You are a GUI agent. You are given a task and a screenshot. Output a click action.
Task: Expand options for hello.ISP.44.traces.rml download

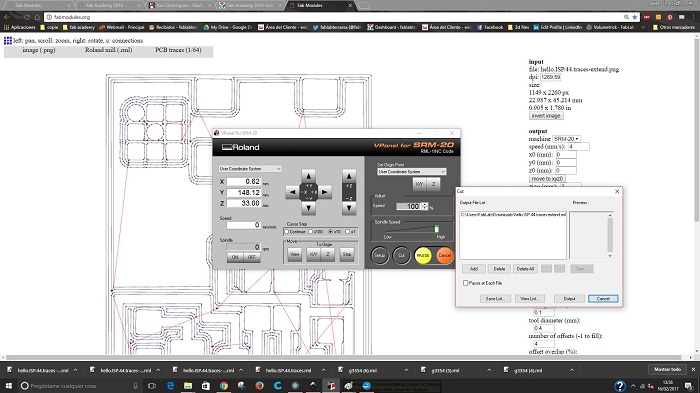click(323, 370)
